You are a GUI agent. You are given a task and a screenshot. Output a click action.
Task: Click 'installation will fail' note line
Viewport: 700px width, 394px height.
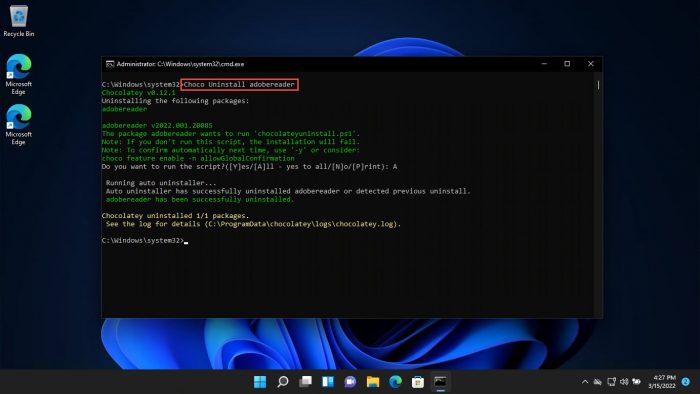[x=230, y=142]
